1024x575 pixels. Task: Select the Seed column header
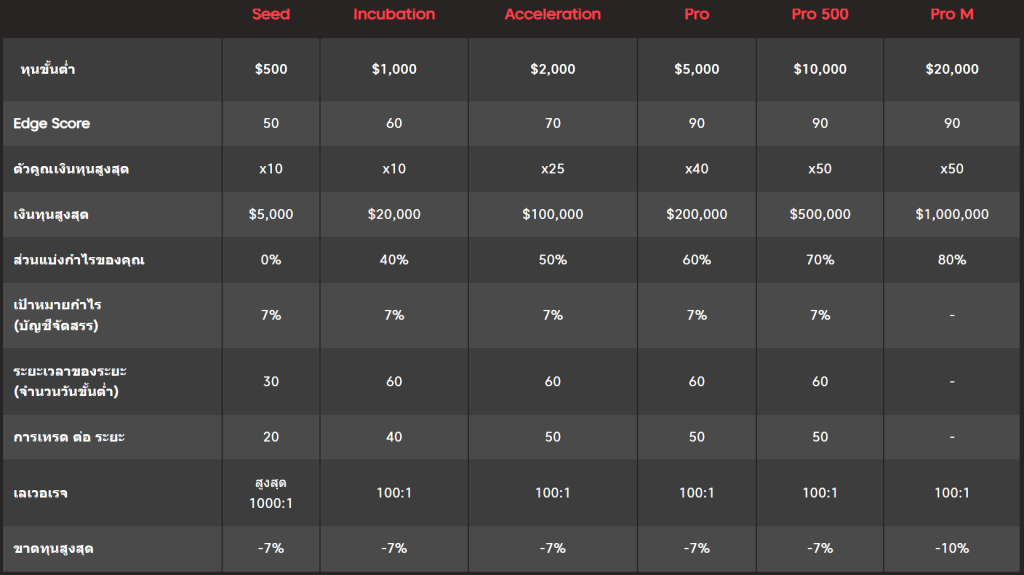pos(271,15)
